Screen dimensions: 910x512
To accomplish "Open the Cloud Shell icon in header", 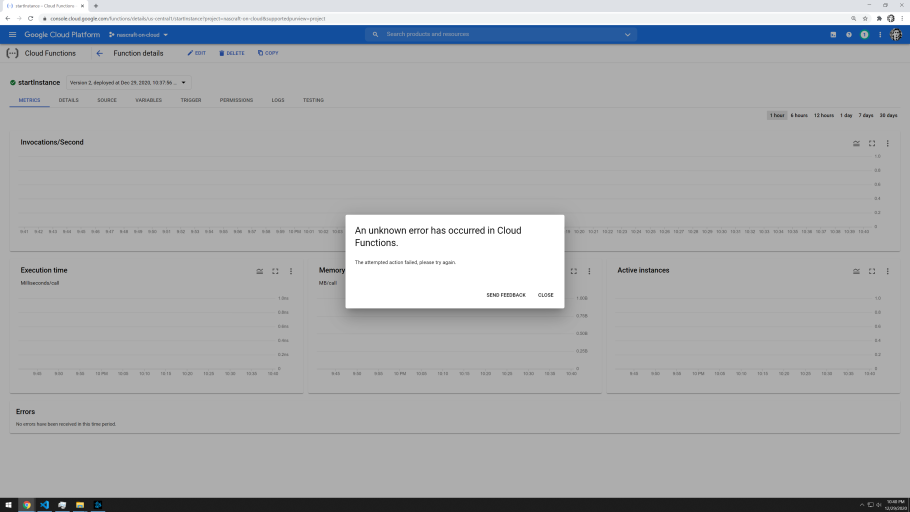I will pos(833,35).
